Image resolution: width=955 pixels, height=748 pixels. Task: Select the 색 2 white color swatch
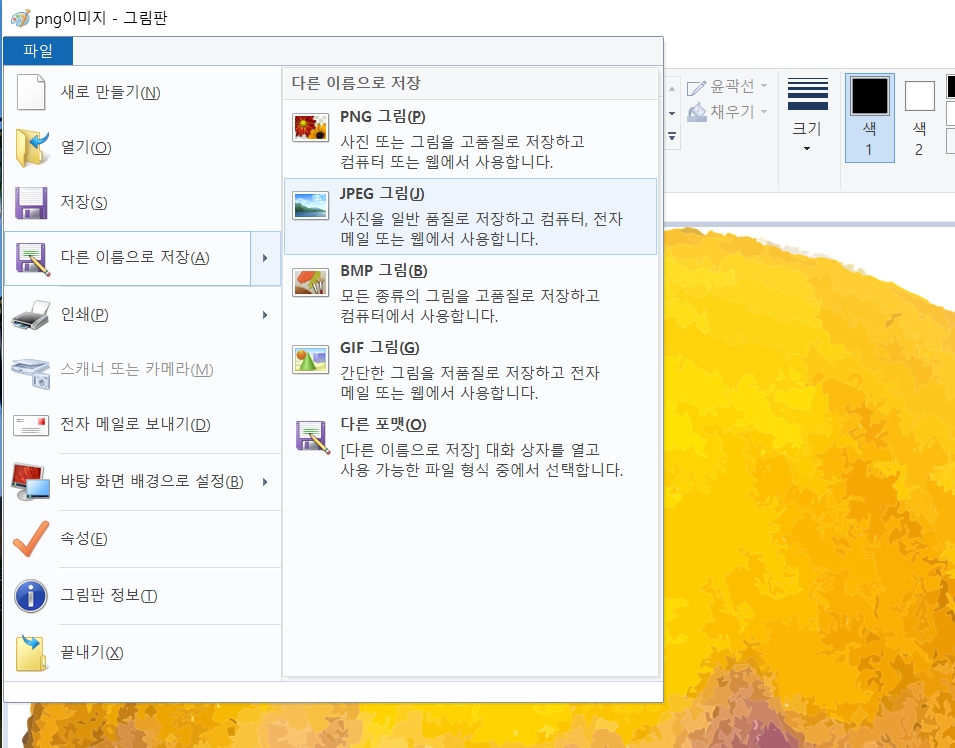(x=920, y=96)
